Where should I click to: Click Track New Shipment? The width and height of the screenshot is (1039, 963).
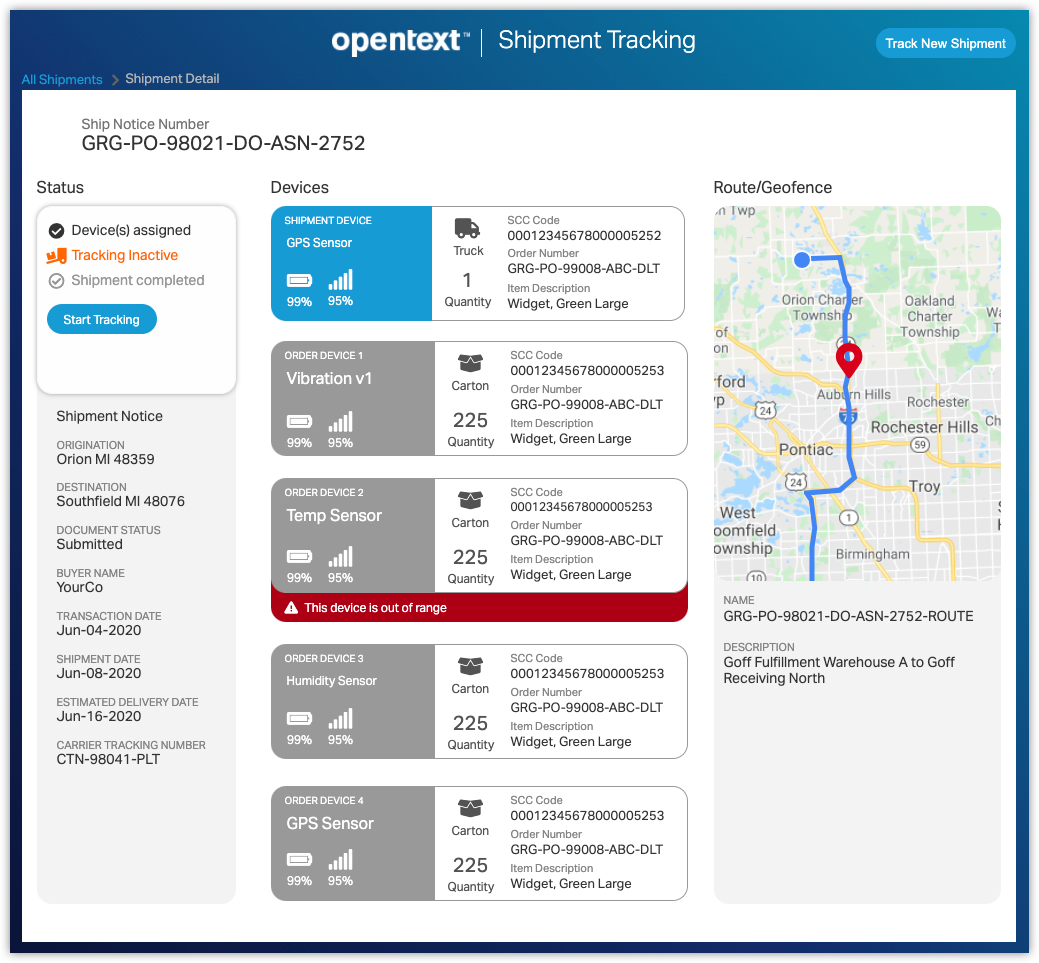[945, 43]
